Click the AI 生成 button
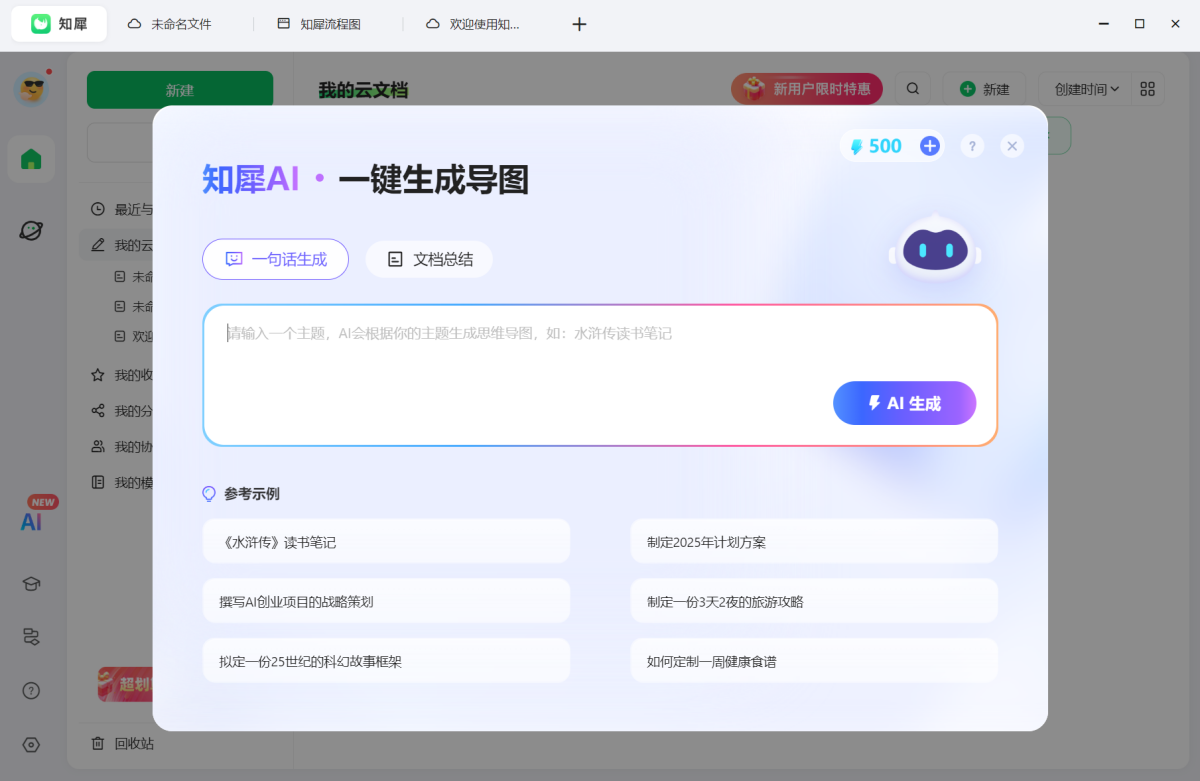The image size is (1200, 781). click(x=904, y=403)
